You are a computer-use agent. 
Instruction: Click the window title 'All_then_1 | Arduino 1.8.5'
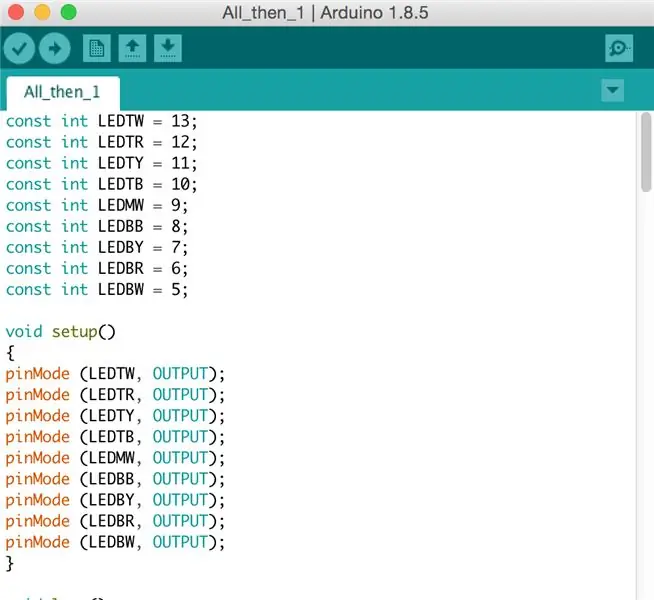[325, 13]
